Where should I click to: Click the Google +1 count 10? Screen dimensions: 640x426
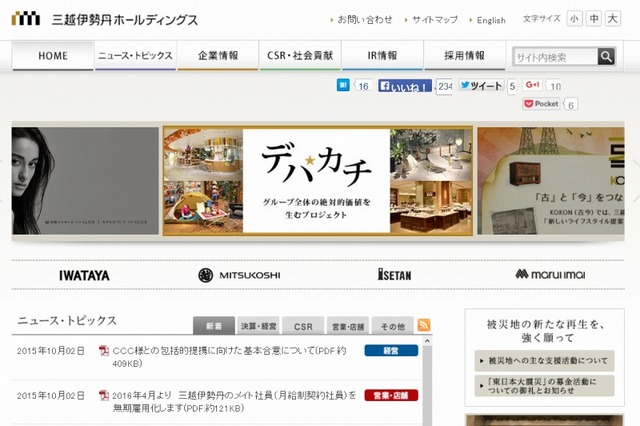555,86
